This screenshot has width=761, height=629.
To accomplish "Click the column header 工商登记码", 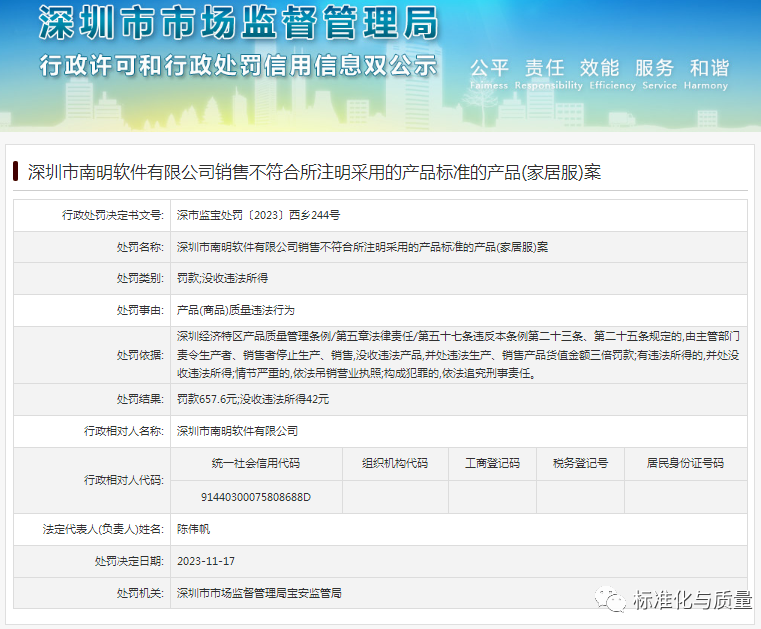I will tap(492, 463).
